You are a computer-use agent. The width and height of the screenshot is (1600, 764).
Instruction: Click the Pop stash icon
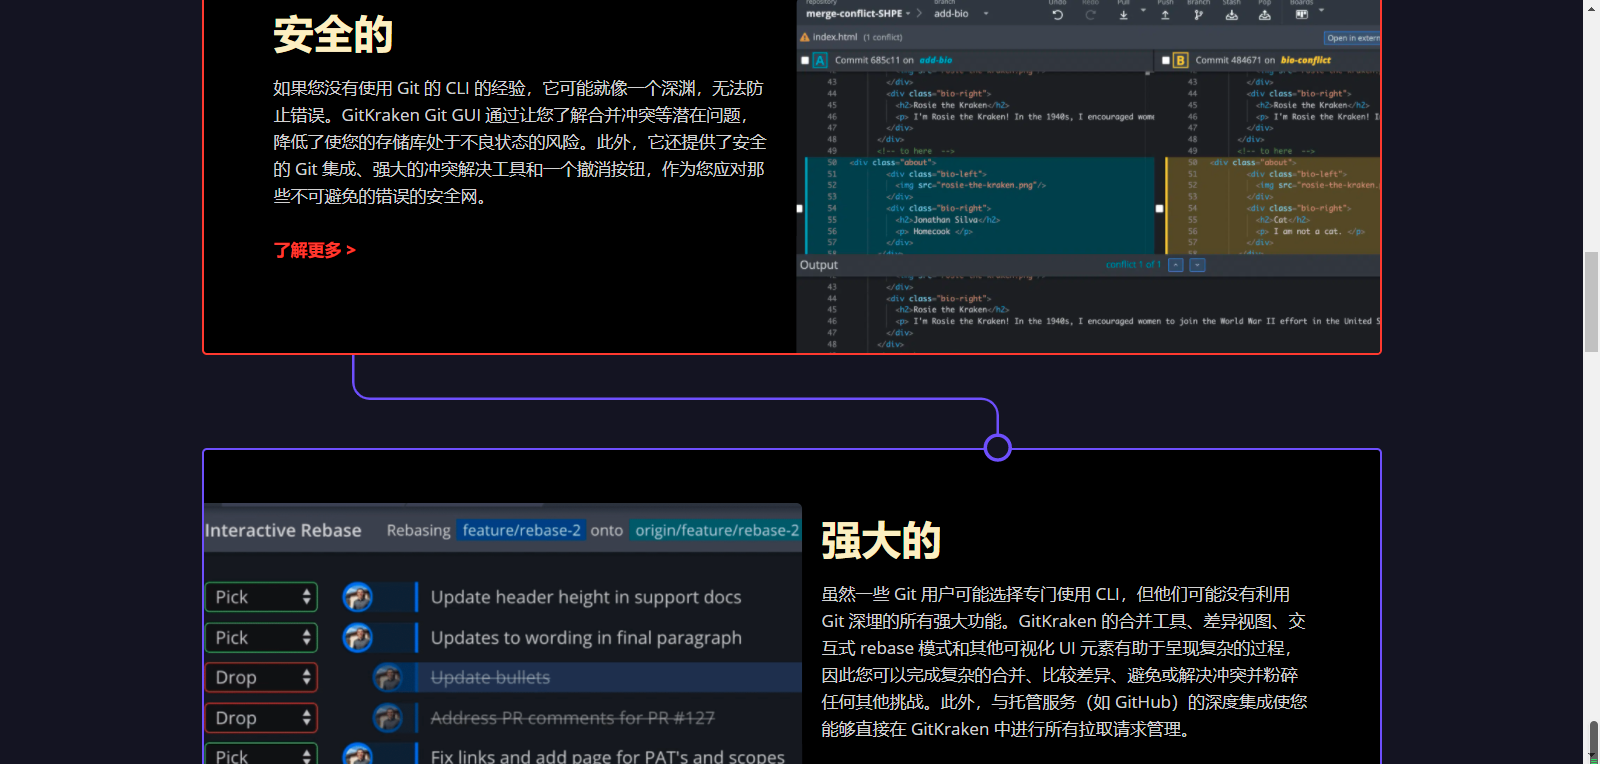[x=1264, y=14]
